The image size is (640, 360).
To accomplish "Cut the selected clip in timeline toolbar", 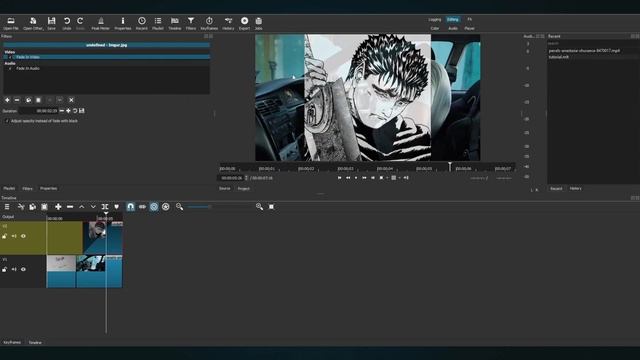I will click(21, 207).
